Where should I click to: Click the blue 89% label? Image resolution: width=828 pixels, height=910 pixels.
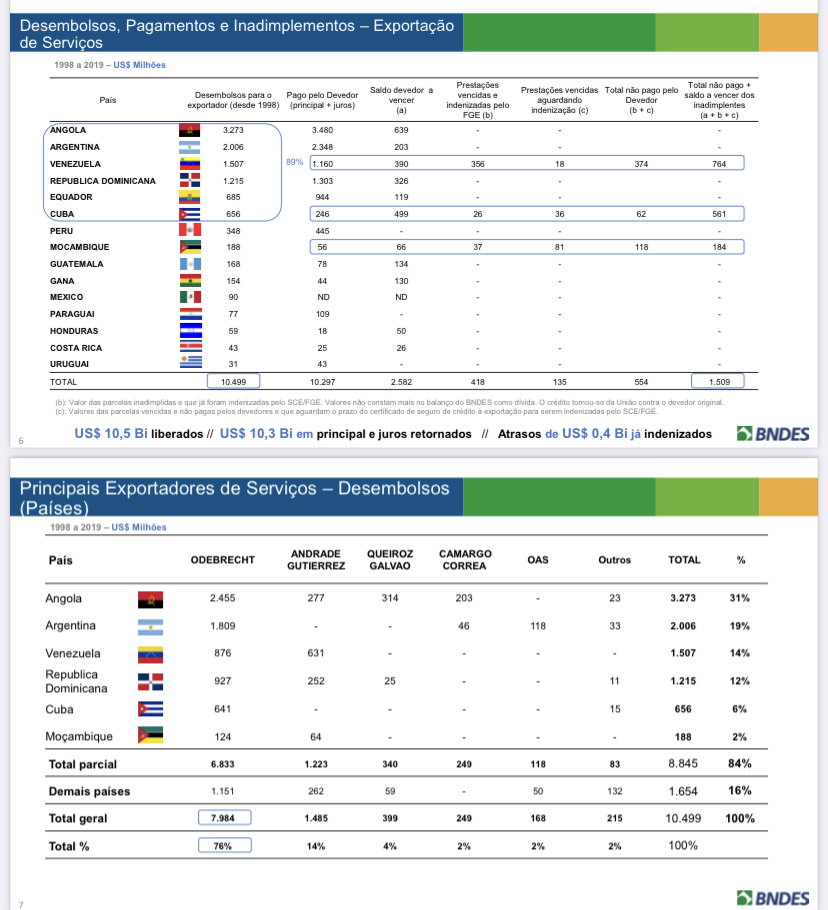pos(294,162)
